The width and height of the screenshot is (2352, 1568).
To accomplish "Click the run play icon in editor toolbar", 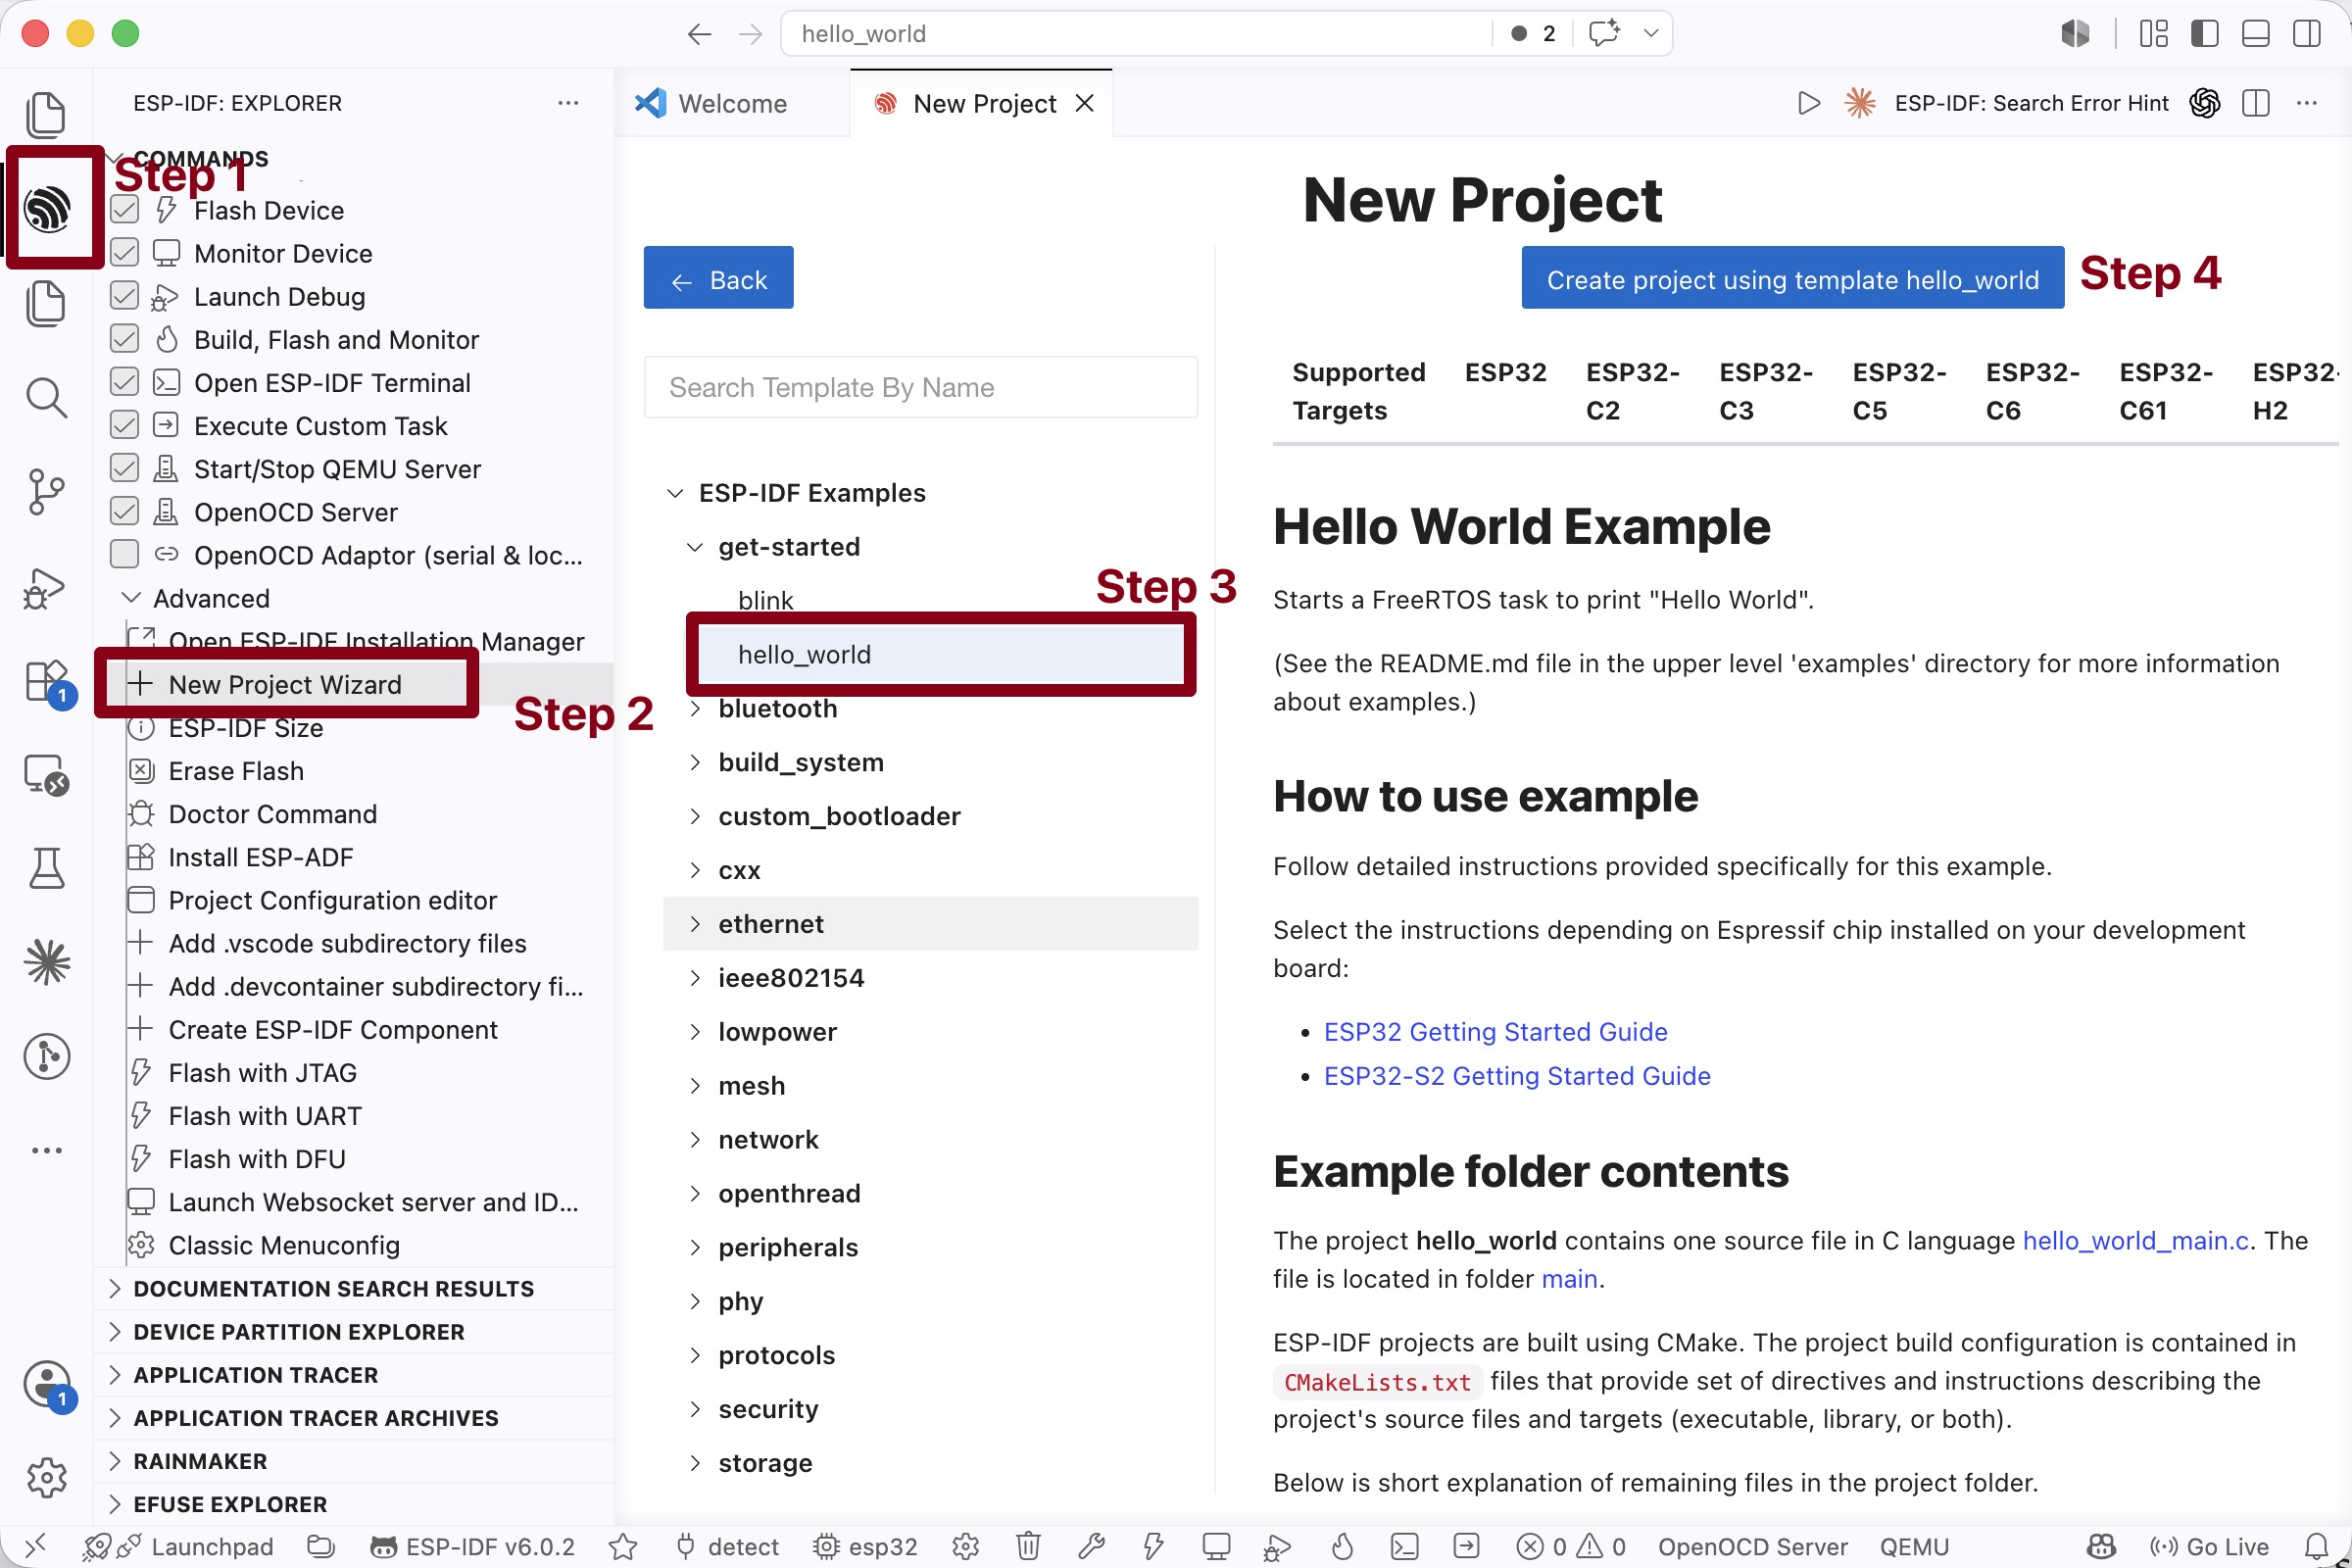I will point(1808,103).
